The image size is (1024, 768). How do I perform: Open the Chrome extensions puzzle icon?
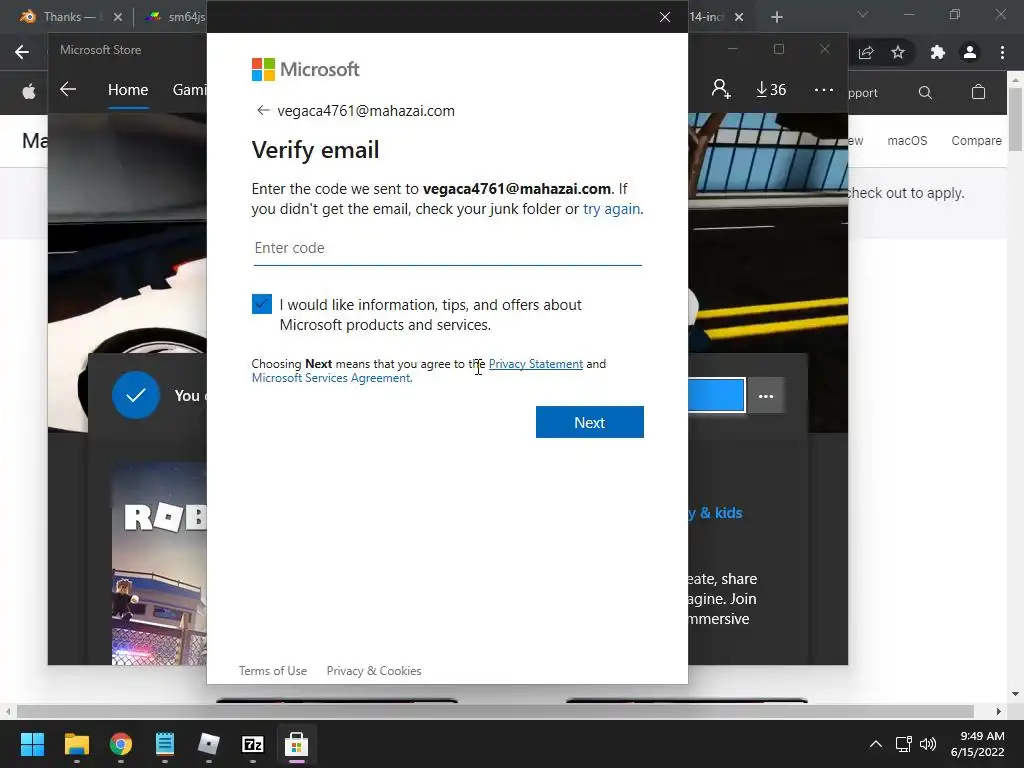(x=938, y=52)
